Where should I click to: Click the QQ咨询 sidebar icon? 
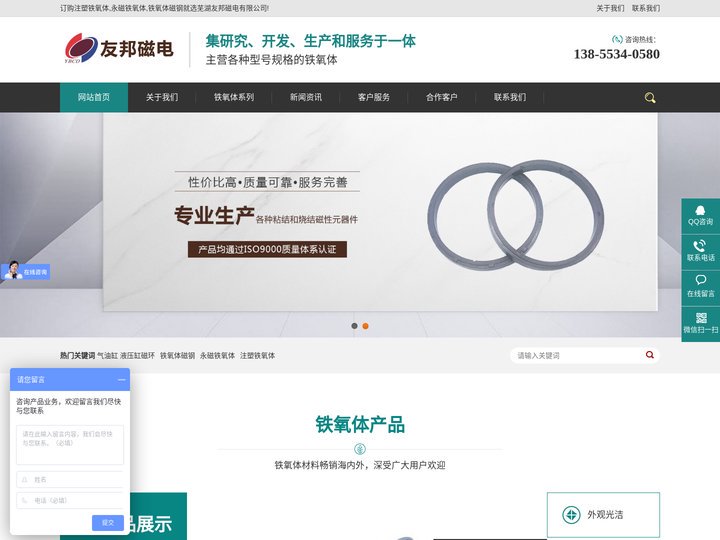700,216
